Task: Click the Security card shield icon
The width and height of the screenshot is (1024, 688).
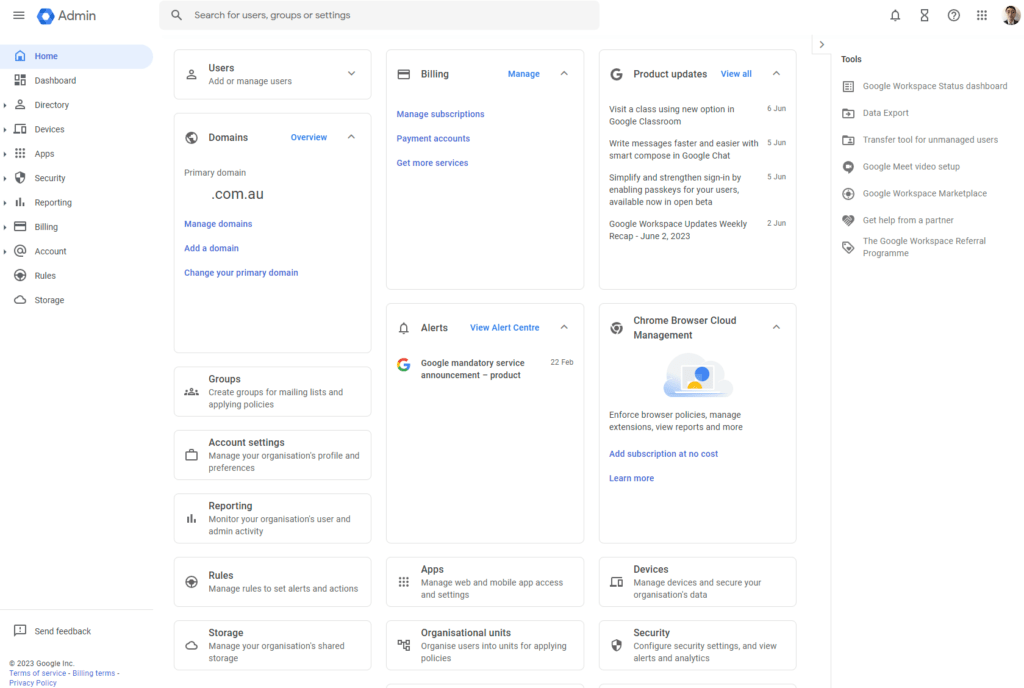Action: pos(616,645)
